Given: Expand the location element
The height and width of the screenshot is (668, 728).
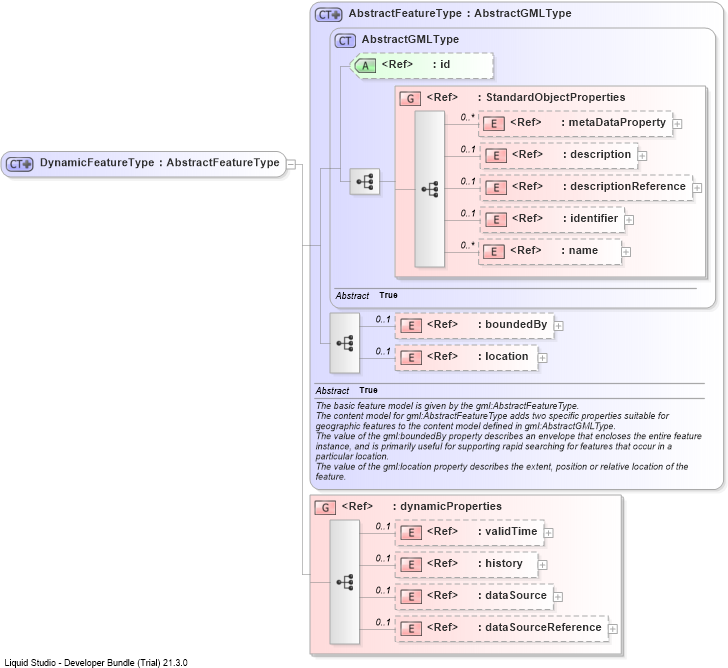Looking at the screenshot, I should click(x=542, y=358).
